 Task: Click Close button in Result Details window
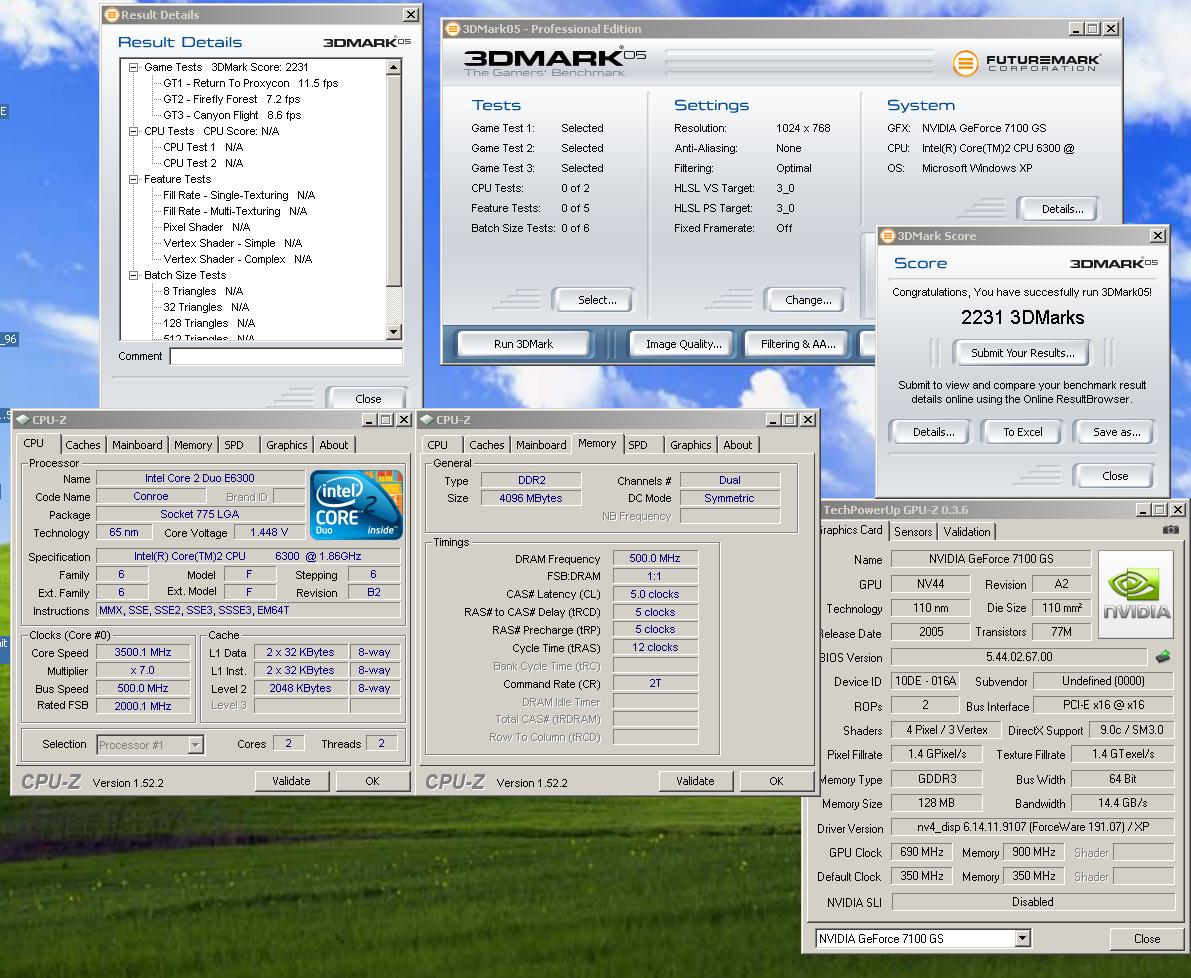368,399
